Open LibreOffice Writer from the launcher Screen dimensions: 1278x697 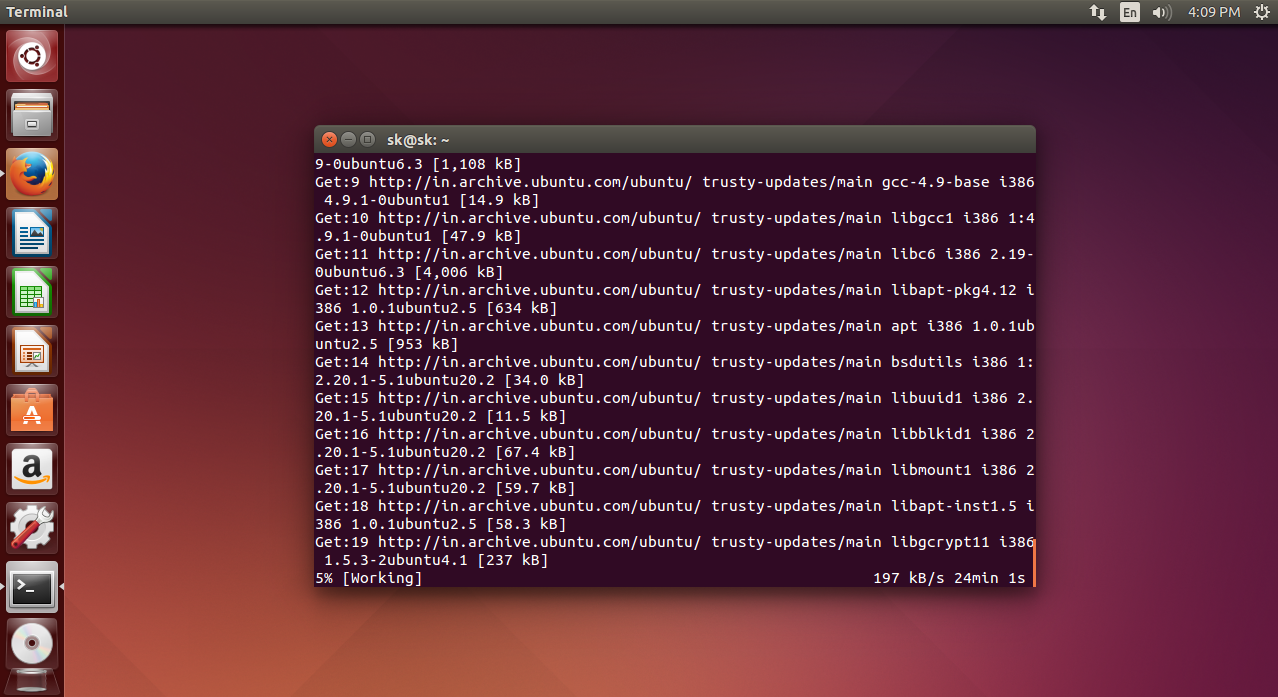[32, 233]
